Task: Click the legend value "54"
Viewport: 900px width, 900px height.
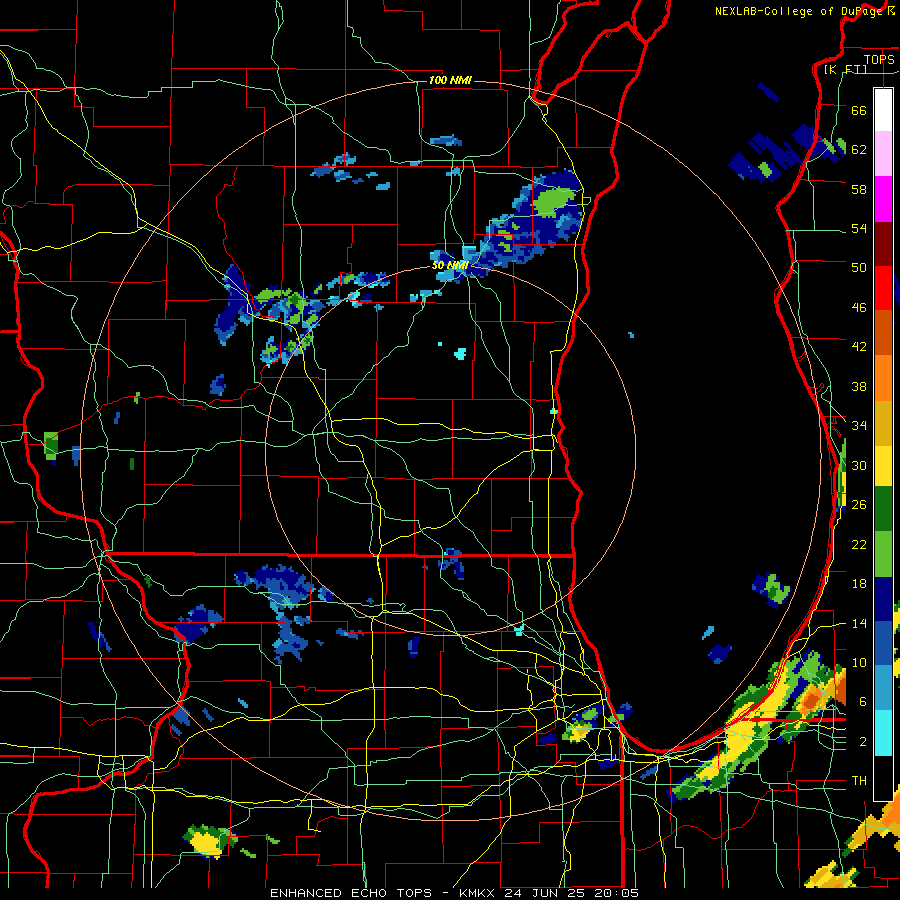Action: pyautogui.click(x=859, y=228)
